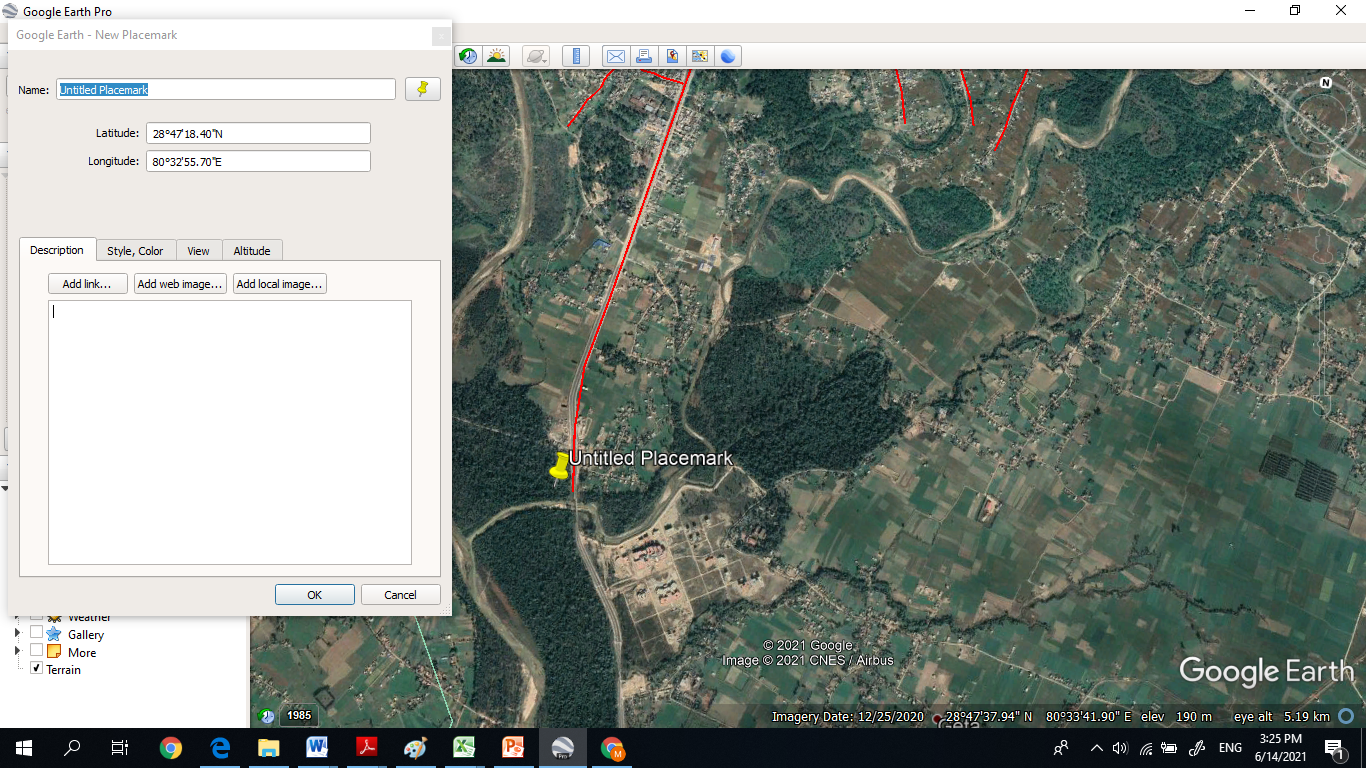Open Google Earth web blue sphere icon
The height and width of the screenshot is (768, 1366).
click(x=728, y=56)
